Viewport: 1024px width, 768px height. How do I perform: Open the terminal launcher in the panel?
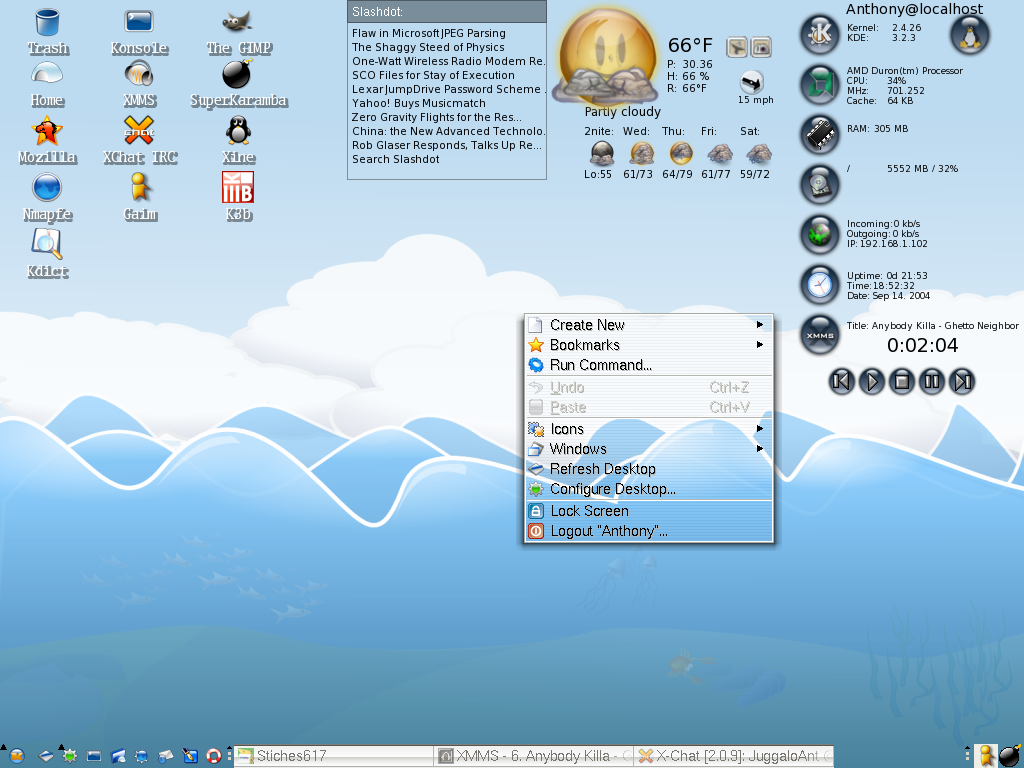(93, 756)
